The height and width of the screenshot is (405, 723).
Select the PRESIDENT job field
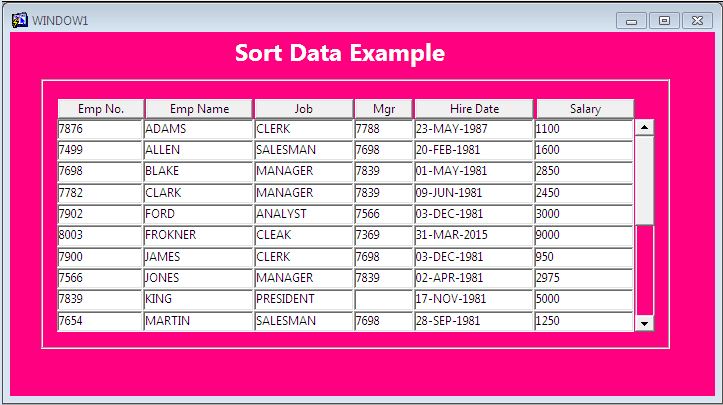303,299
